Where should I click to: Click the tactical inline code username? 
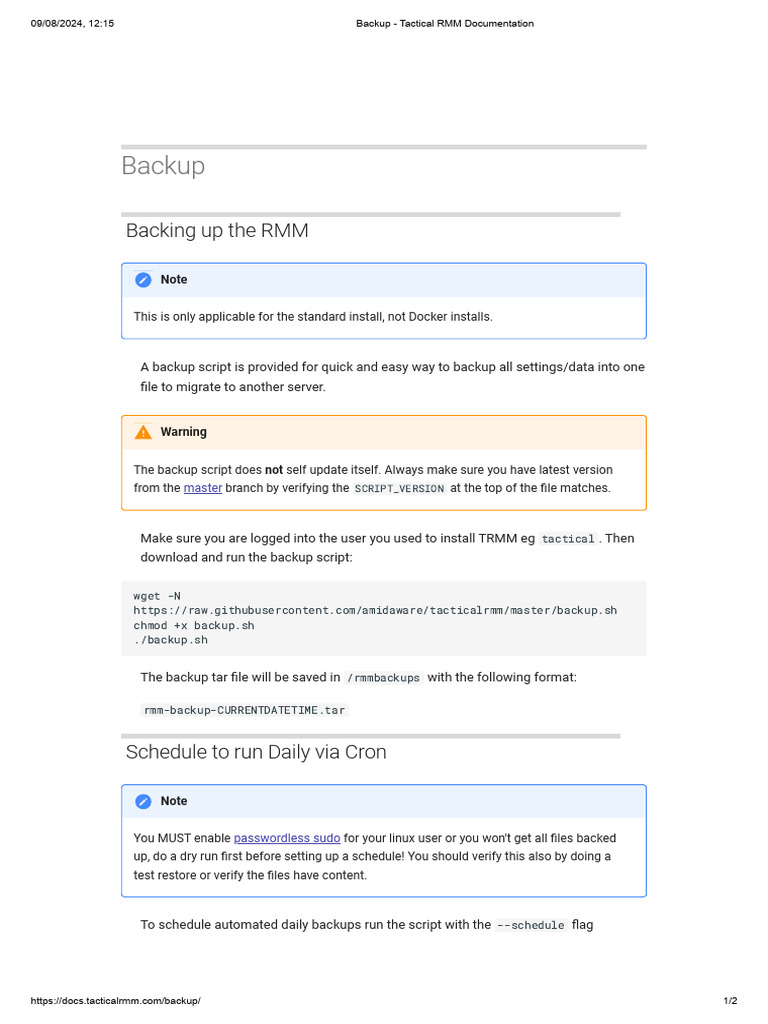pos(568,539)
